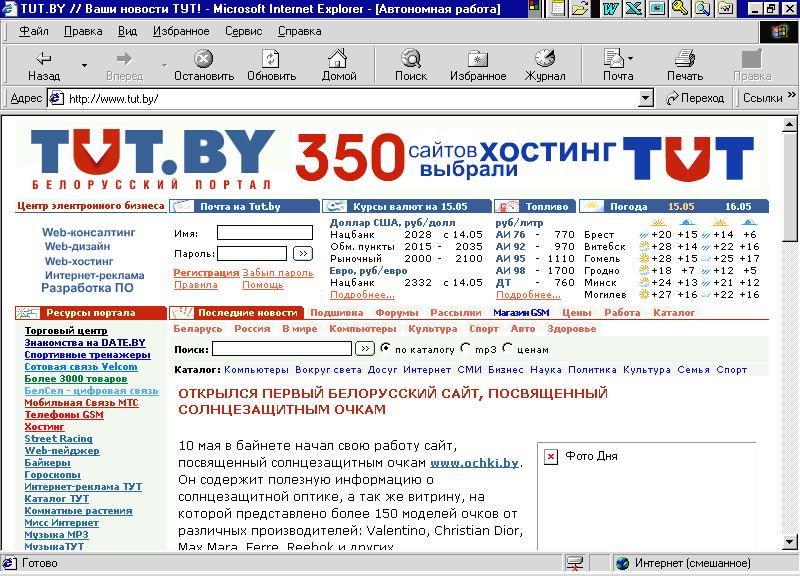The width and height of the screenshot is (800, 576).
Task: Click the page icon in address bar
Action: pyautogui.click(x=56, y=98)
